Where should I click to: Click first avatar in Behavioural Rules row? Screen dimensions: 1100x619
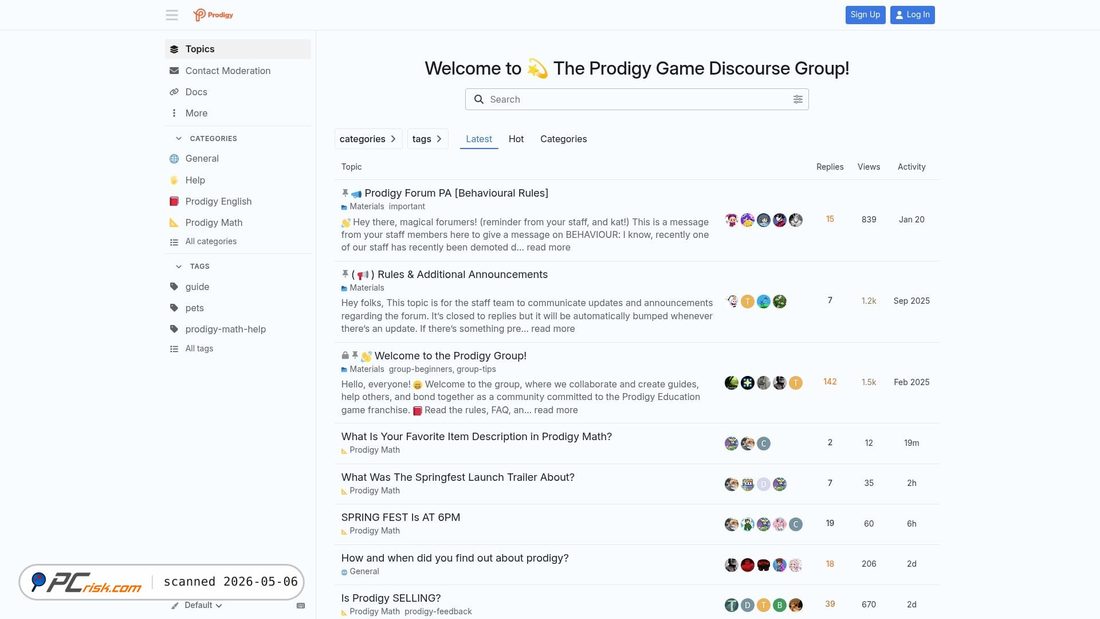point(732,220)
